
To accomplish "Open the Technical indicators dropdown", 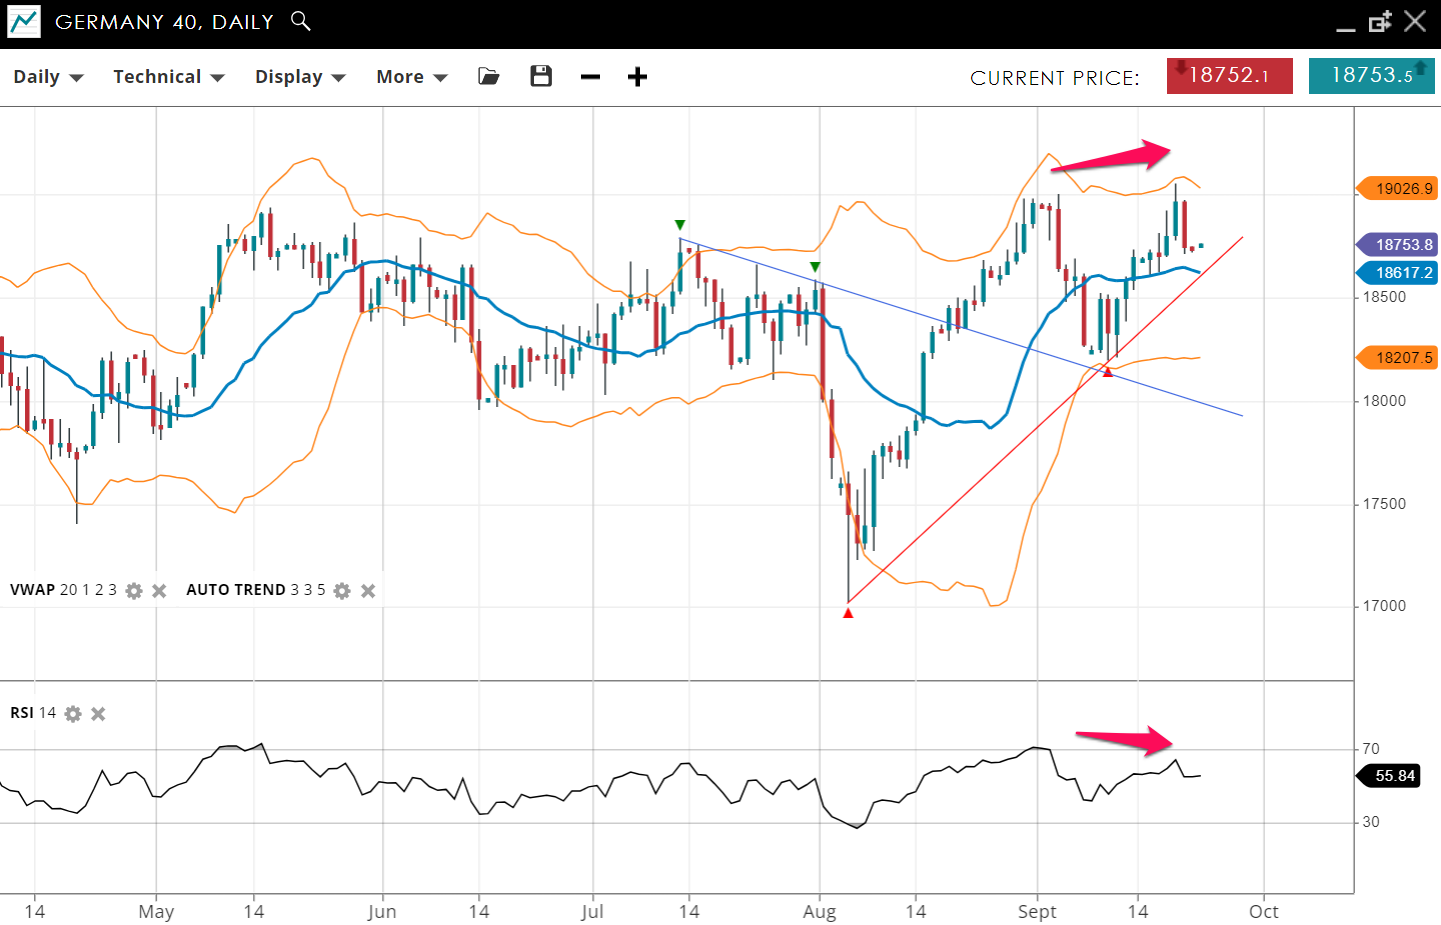I will click(168, 77).
